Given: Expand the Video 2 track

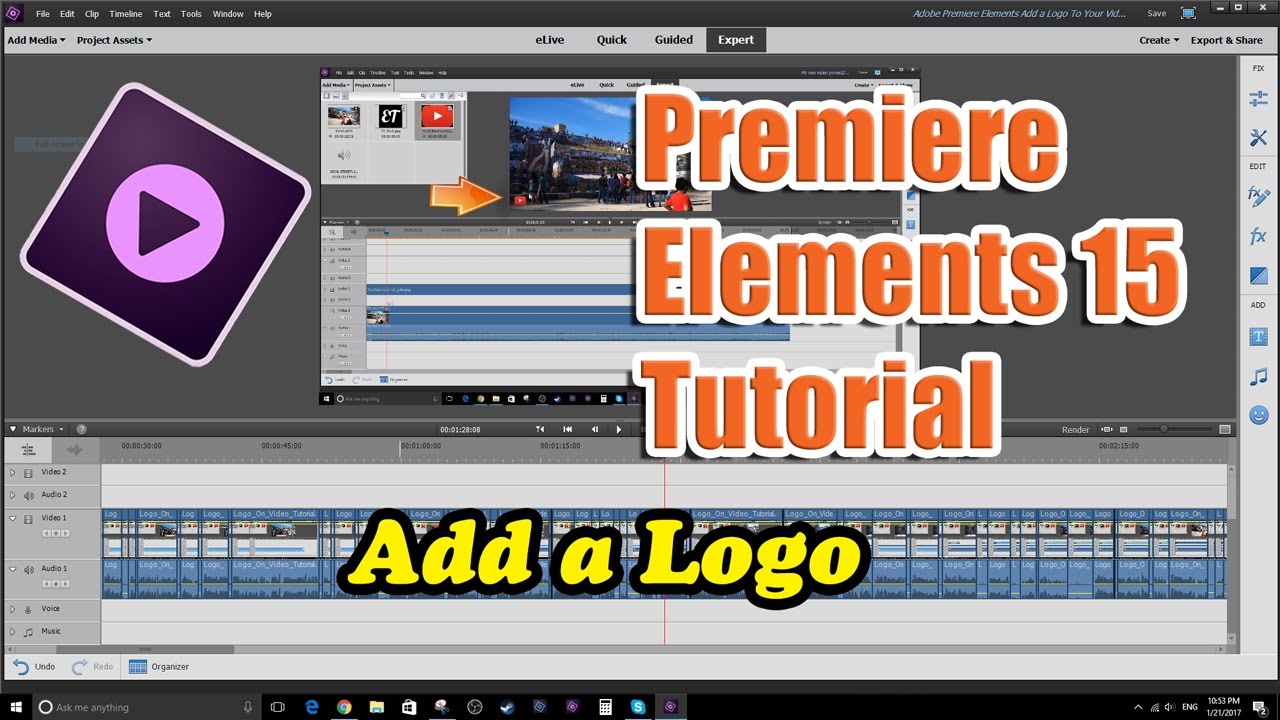Looking at the screenshot, I should [x=12, y=473].
